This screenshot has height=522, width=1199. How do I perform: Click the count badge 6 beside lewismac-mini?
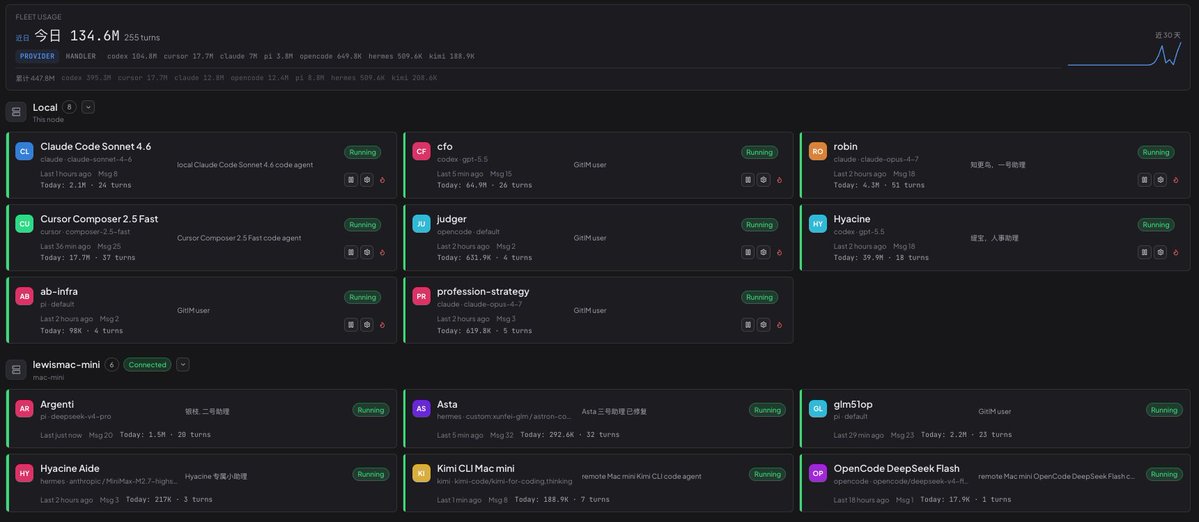(112, 365)
